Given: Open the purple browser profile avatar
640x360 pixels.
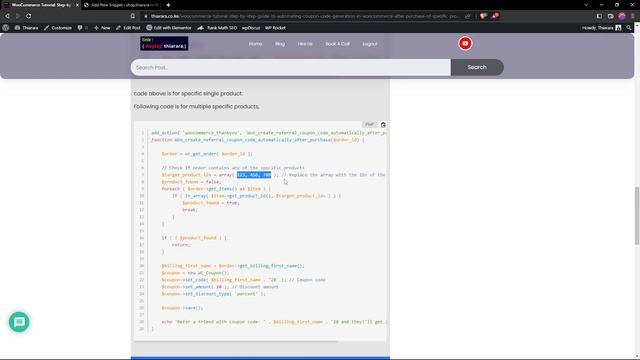Looking at the screenshot, I should 622,16.
